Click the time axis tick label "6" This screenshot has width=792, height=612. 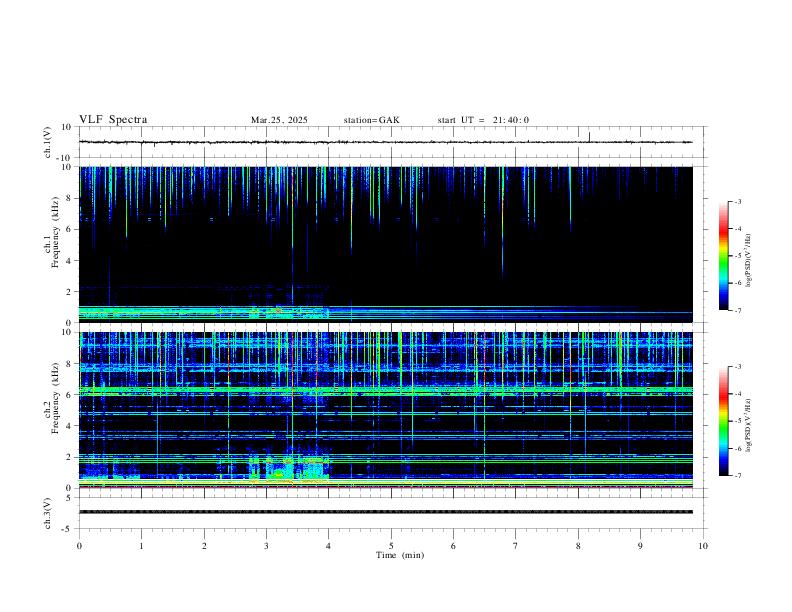pyautogui.click(x=453, y=546)
